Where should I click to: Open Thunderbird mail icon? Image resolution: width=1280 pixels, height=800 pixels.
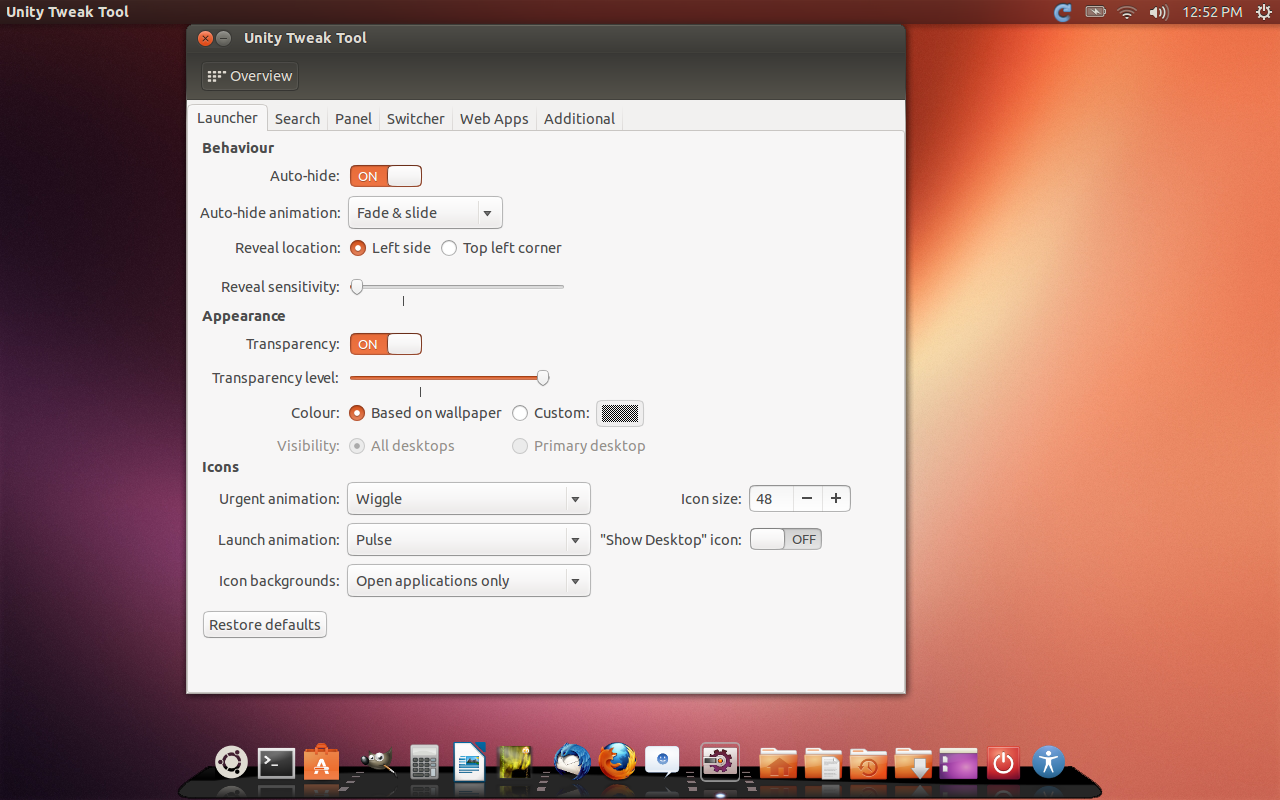[x=571, y=762]
